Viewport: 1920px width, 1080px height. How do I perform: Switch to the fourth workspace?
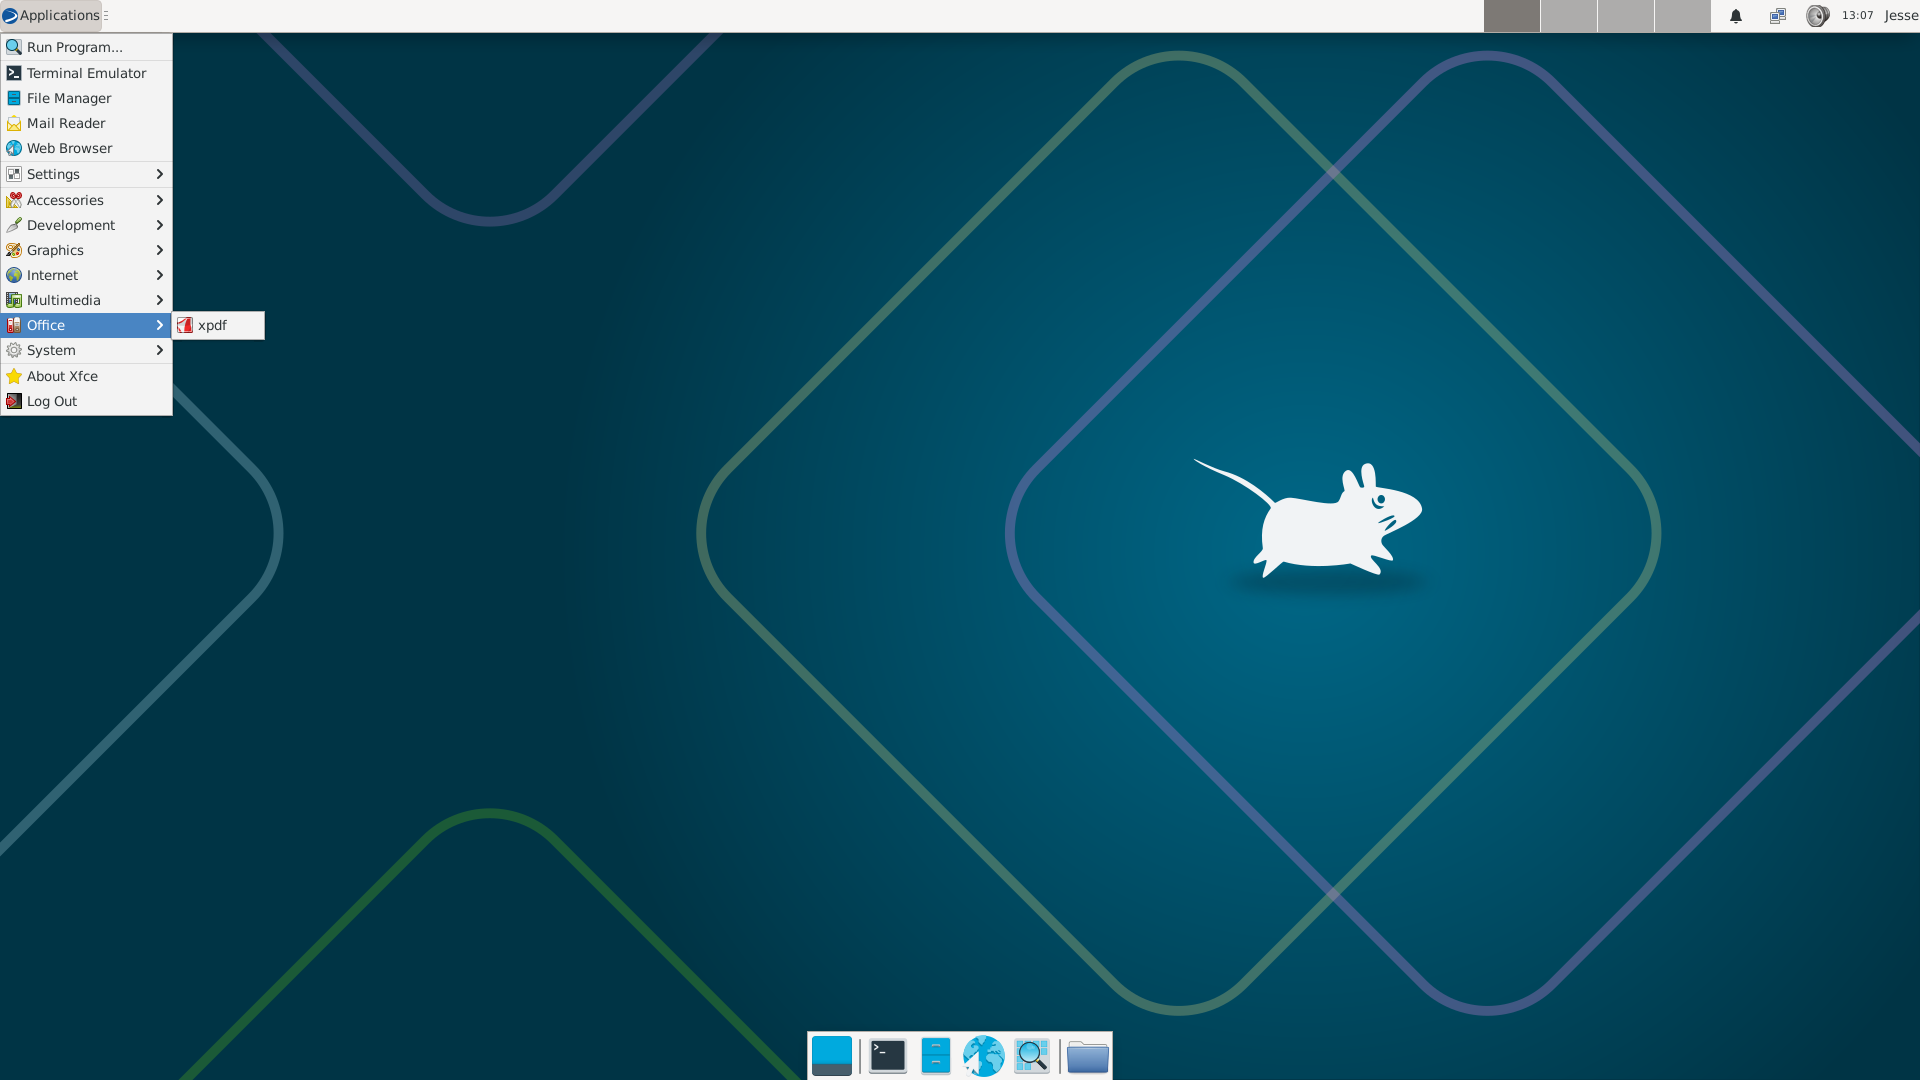tap(1682, 16)
